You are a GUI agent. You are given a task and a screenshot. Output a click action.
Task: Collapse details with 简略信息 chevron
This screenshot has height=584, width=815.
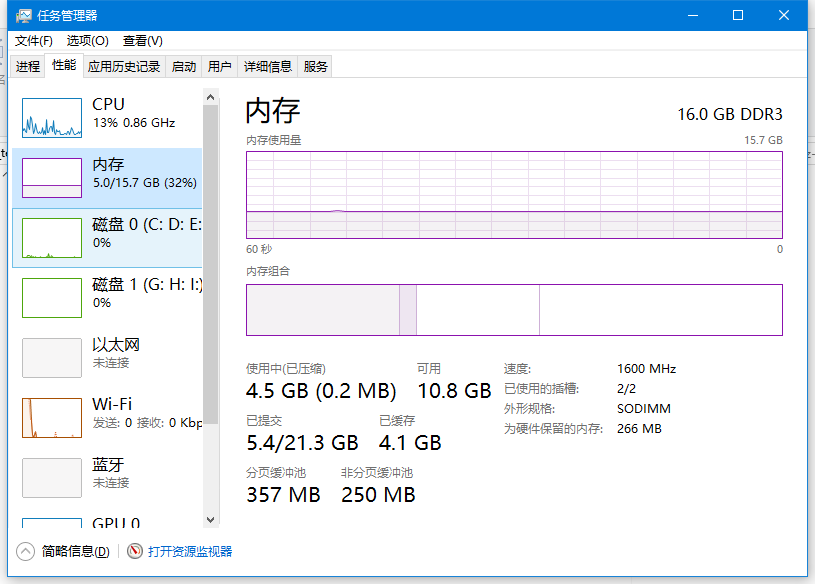(x=26, y=551)
